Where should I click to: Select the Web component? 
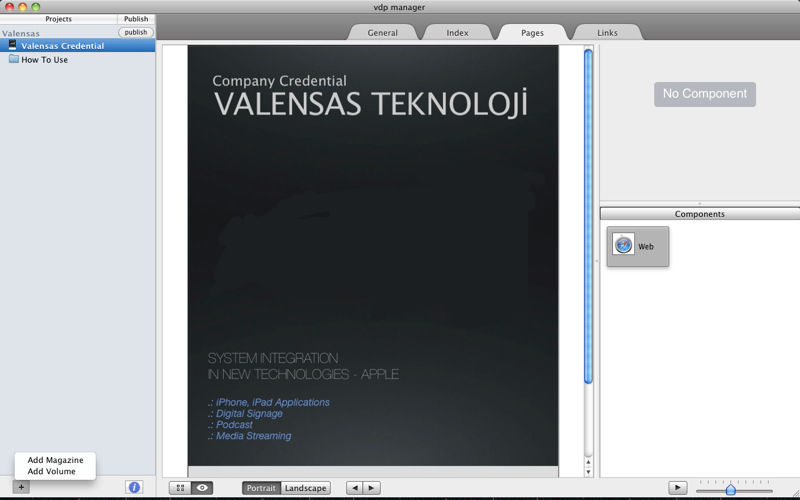tap(638, 246)
